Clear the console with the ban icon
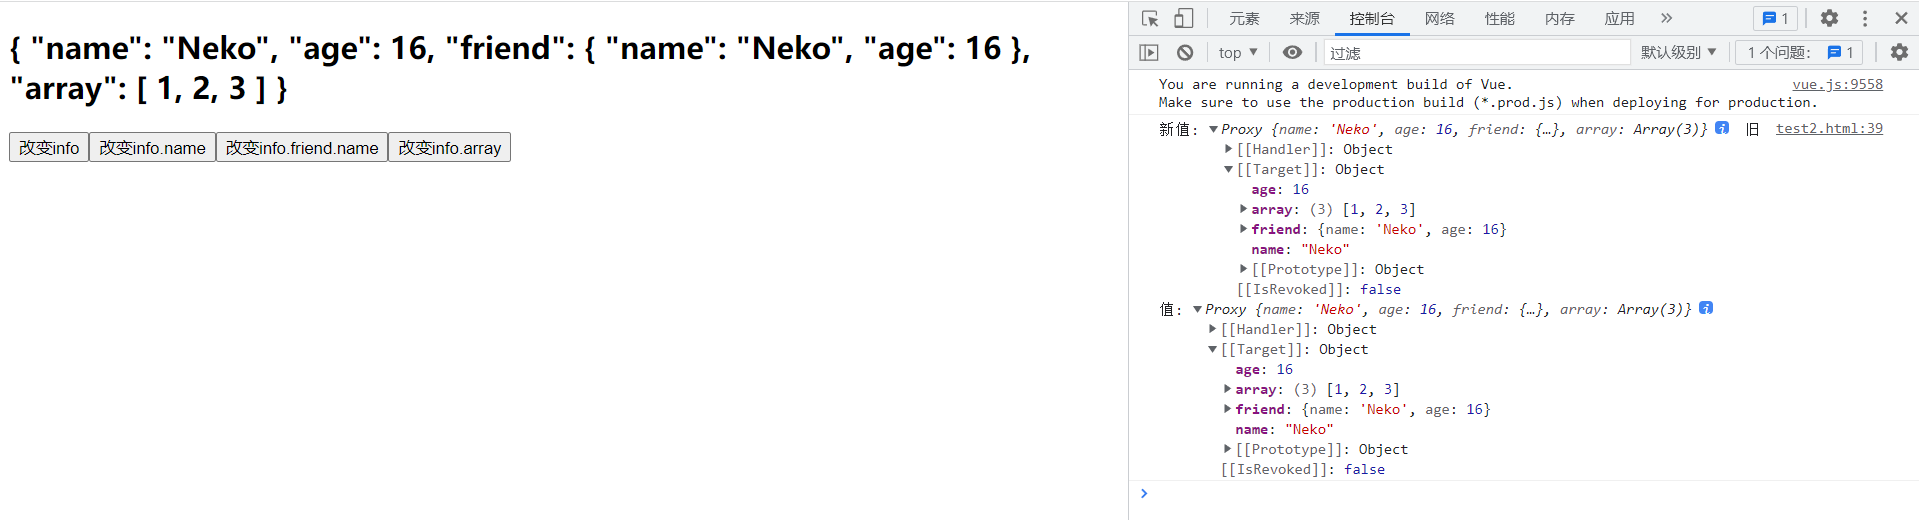1919x520 pixels. click(1185, 52)
